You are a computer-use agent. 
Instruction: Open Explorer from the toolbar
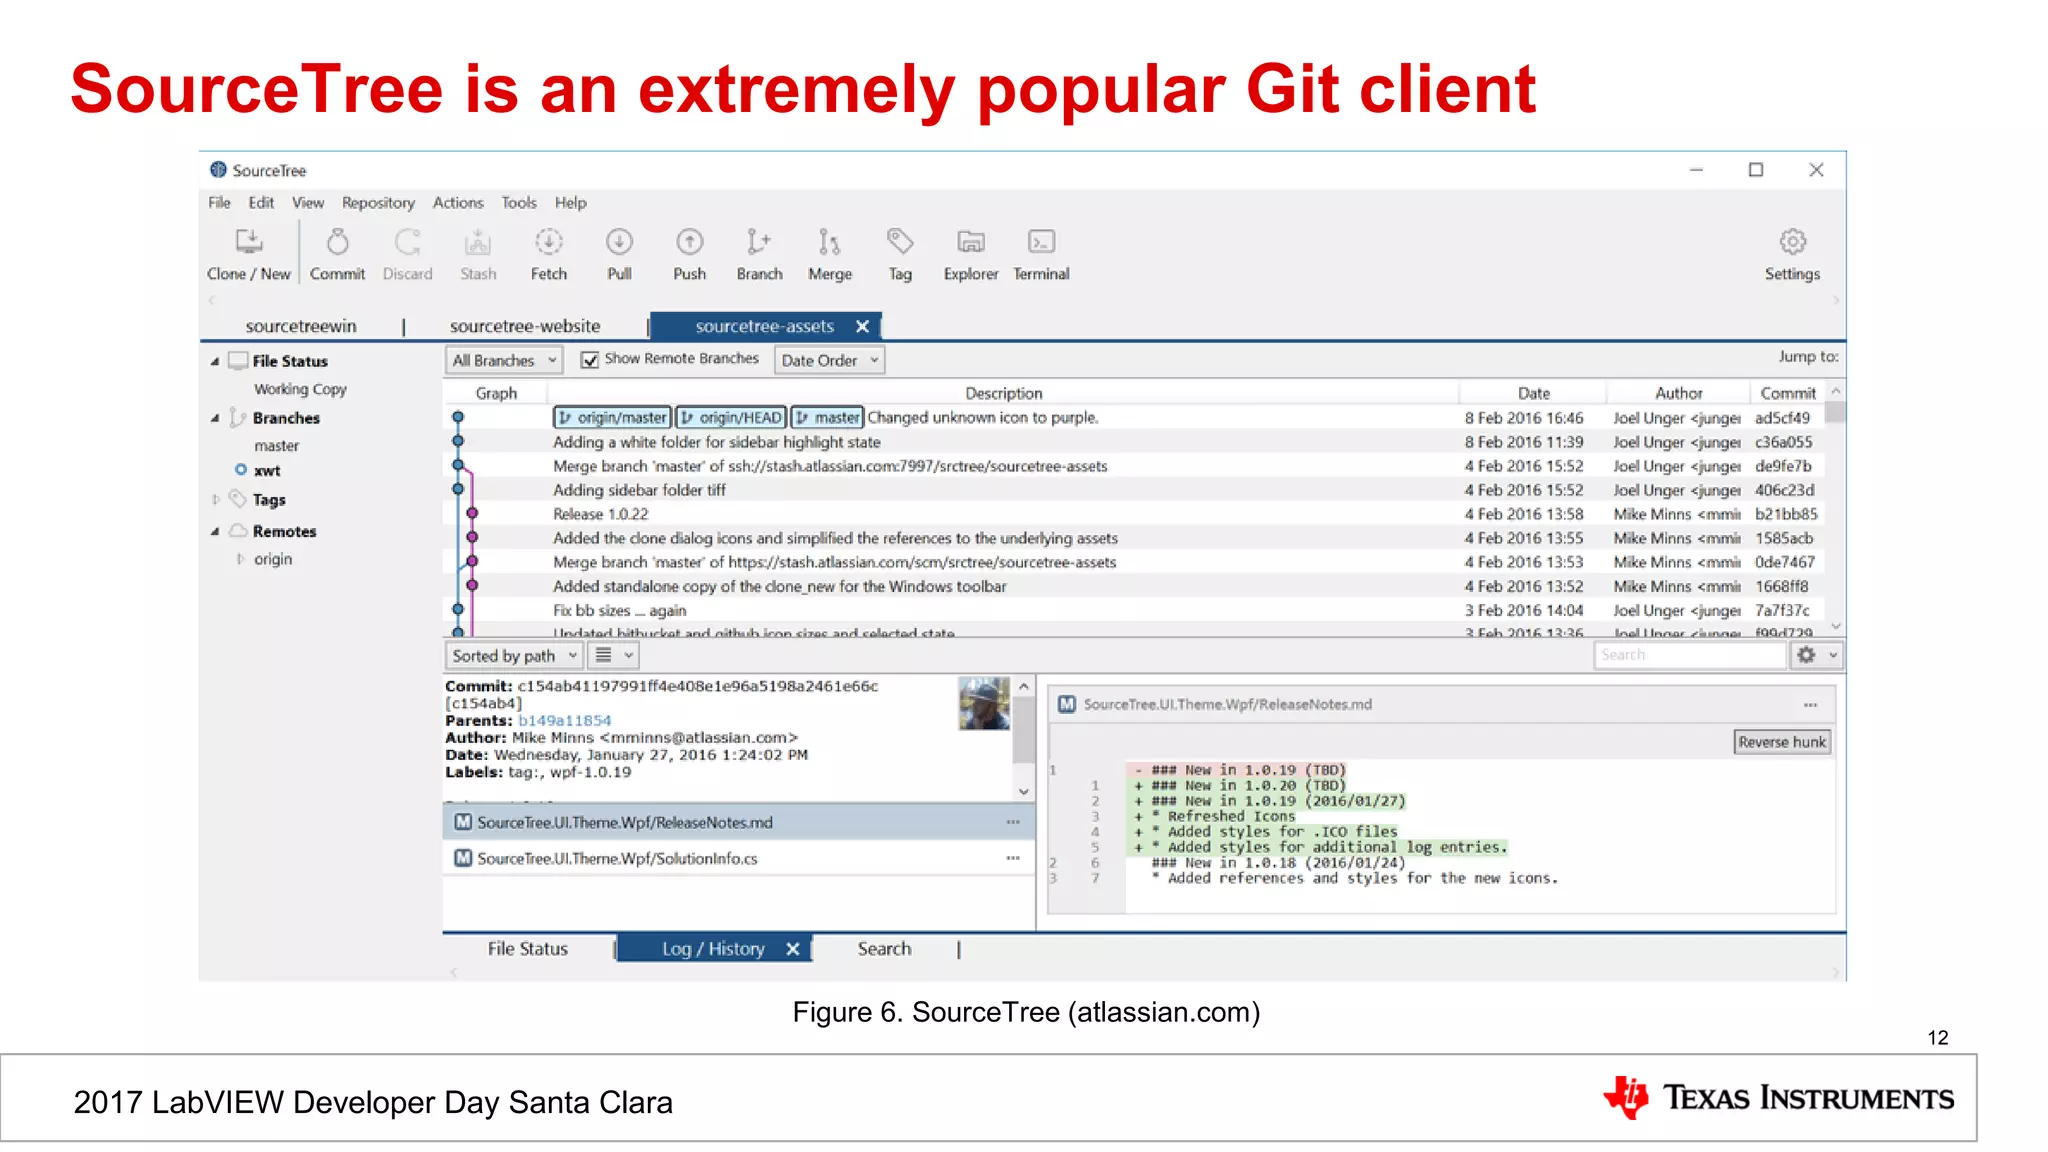pyautogui.click(x=971, y=242)
